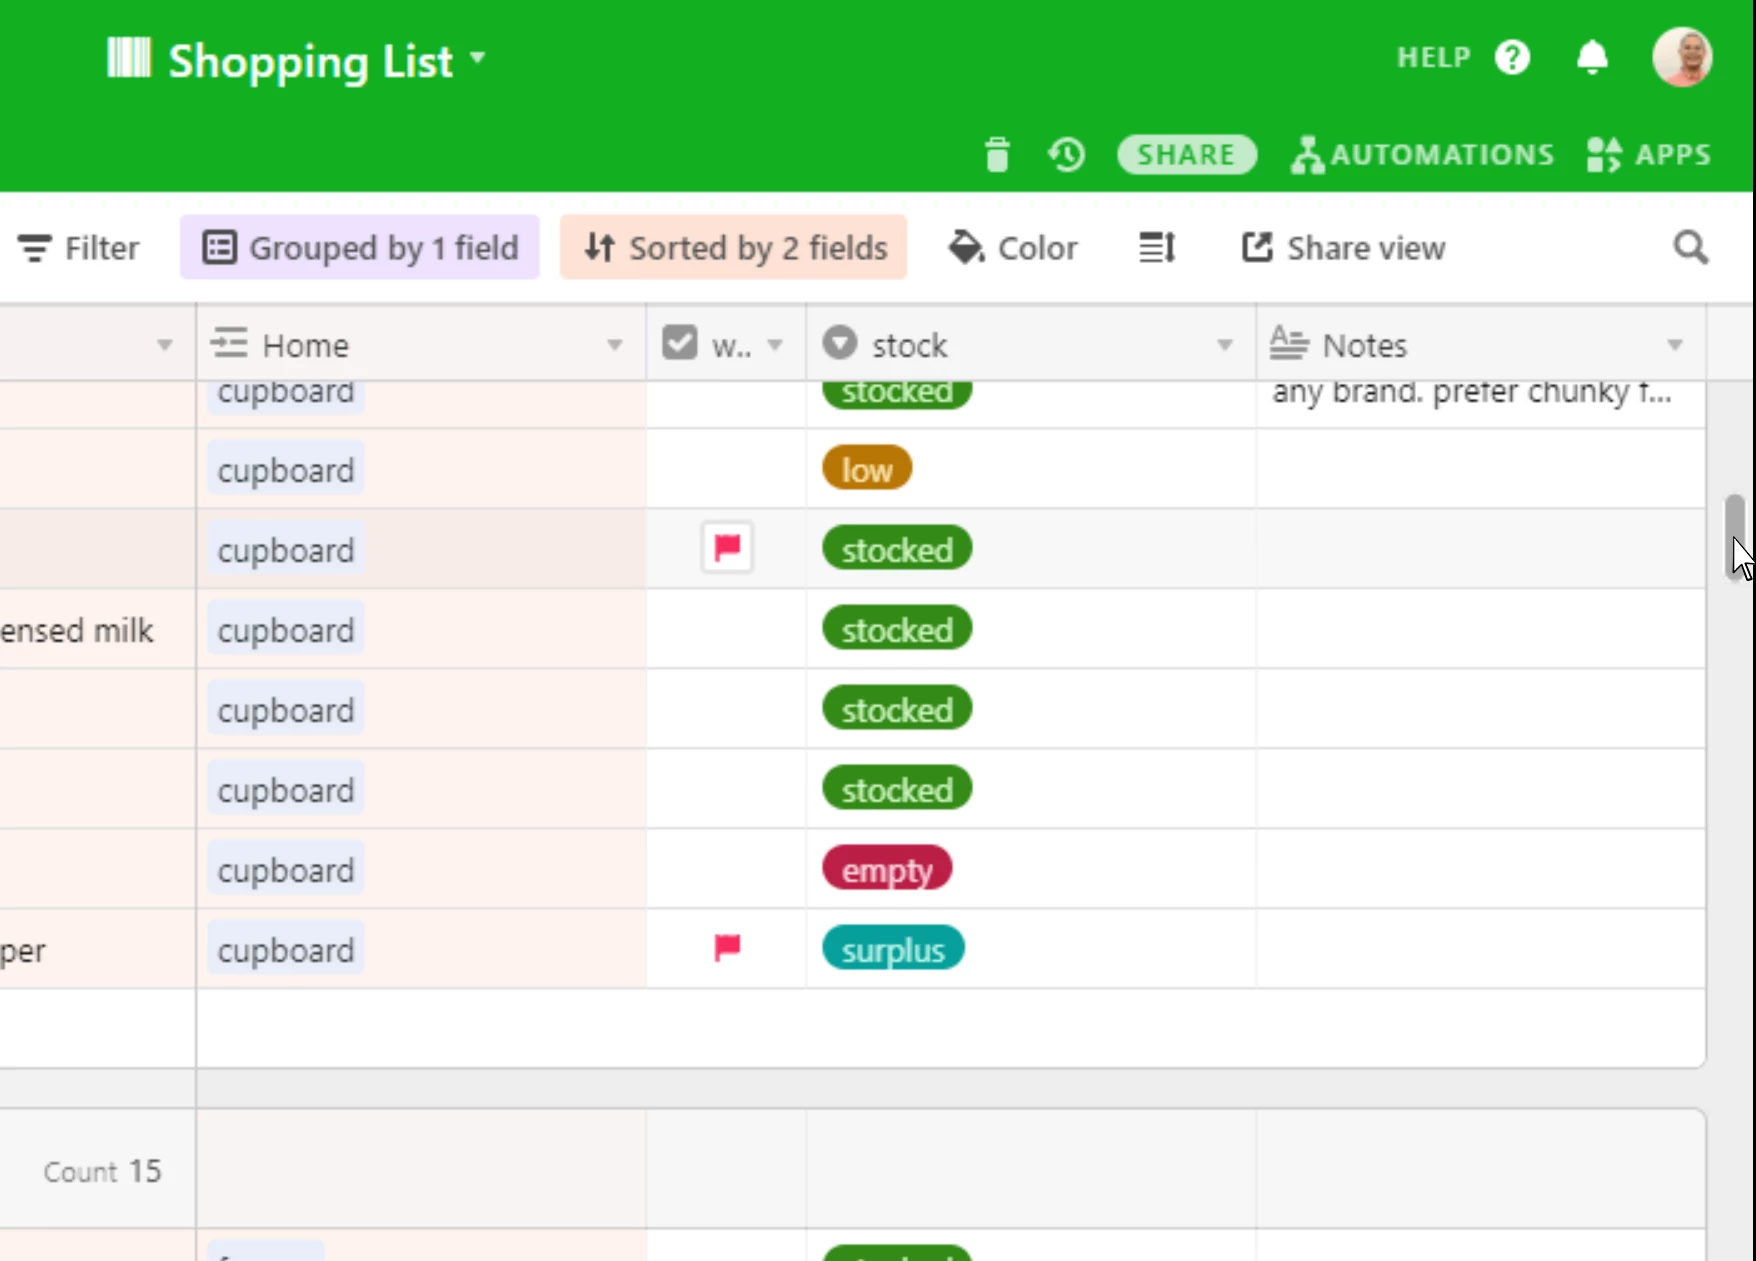1756x1261 pixels.
Task: Open the Shopping List title dropdown arrow
Action: 478,57
